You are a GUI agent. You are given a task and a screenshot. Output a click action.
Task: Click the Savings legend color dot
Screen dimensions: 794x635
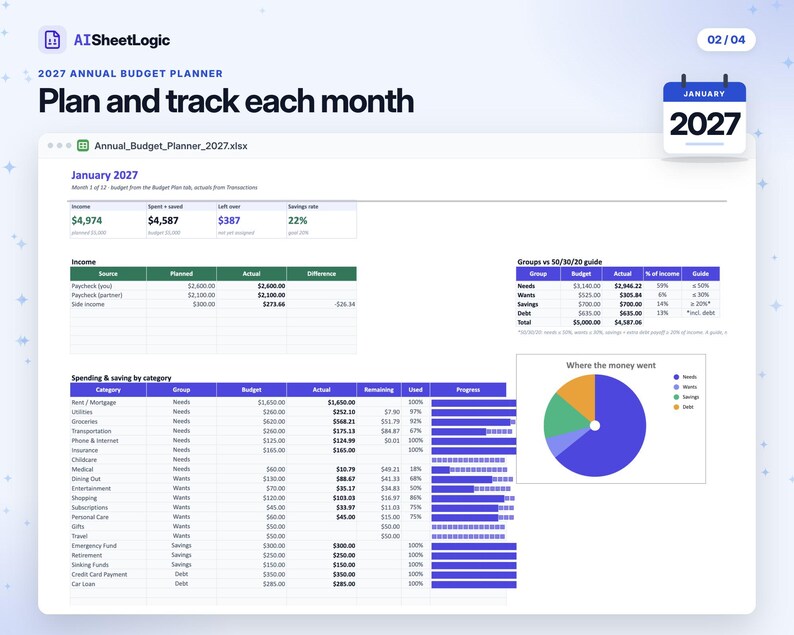(x=676, y=397)
